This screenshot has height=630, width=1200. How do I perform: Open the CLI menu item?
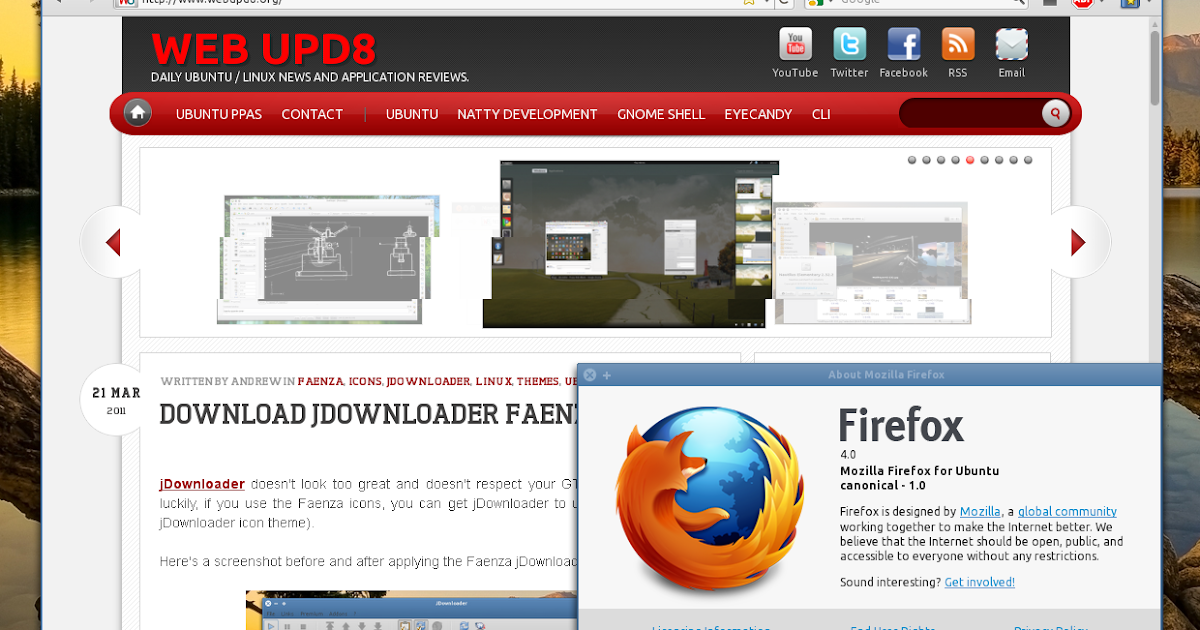[821, 114]
